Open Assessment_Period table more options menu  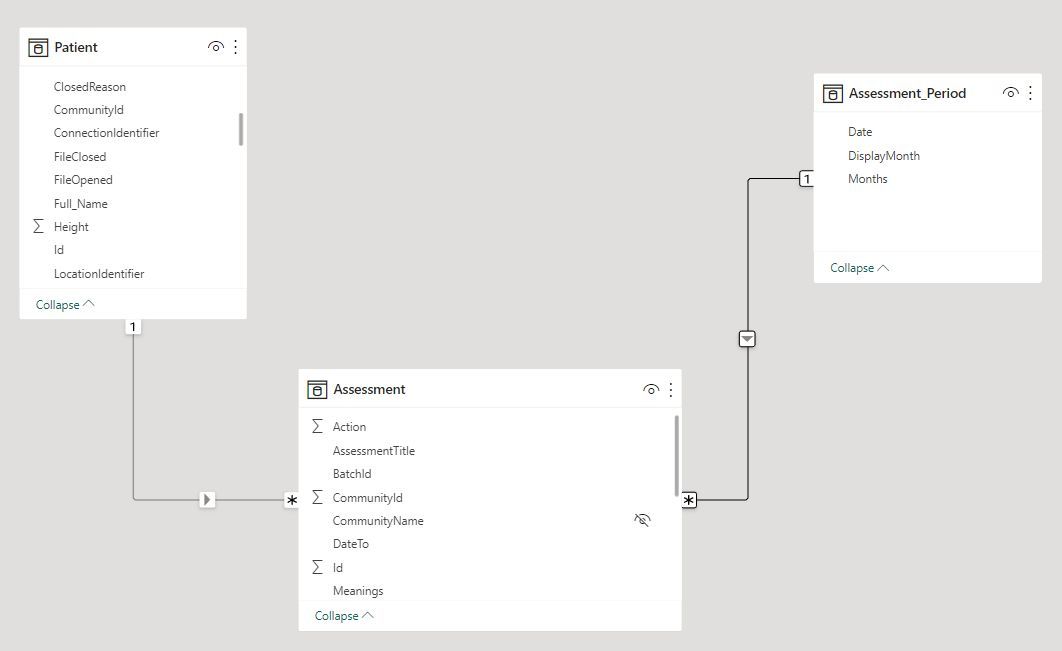[1030, 93]
